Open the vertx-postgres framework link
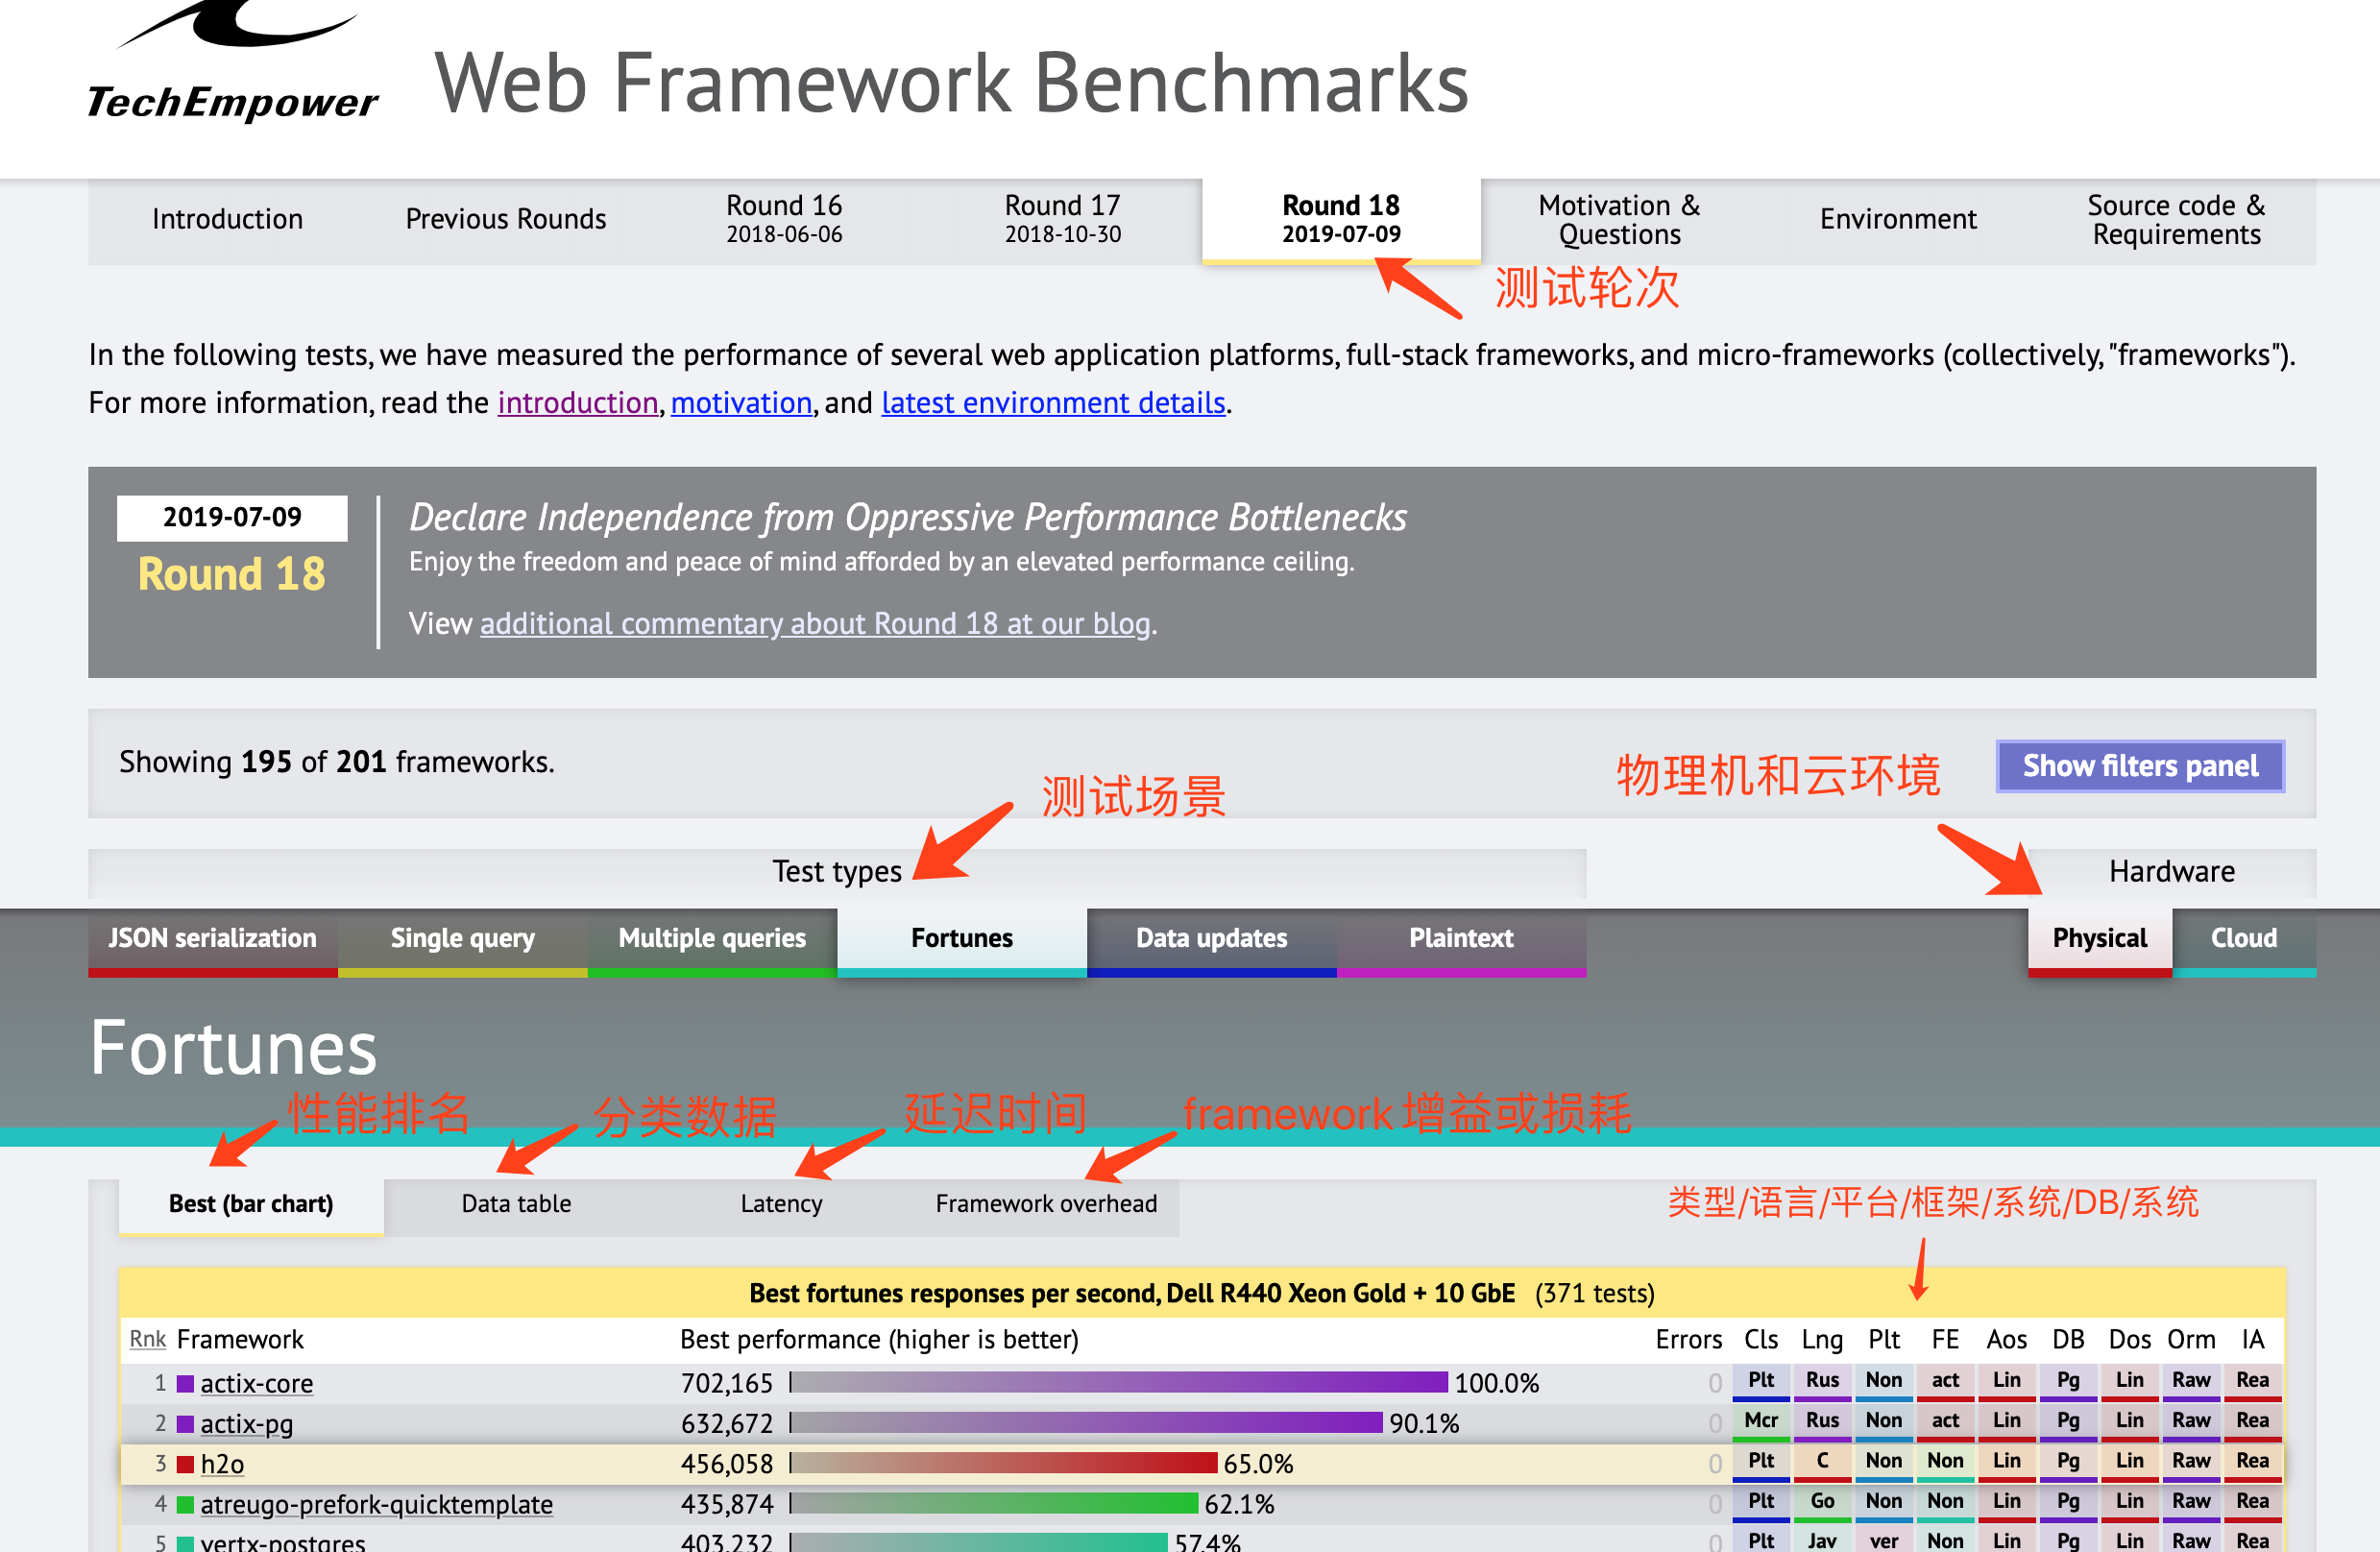 (x=282, y=1542)
